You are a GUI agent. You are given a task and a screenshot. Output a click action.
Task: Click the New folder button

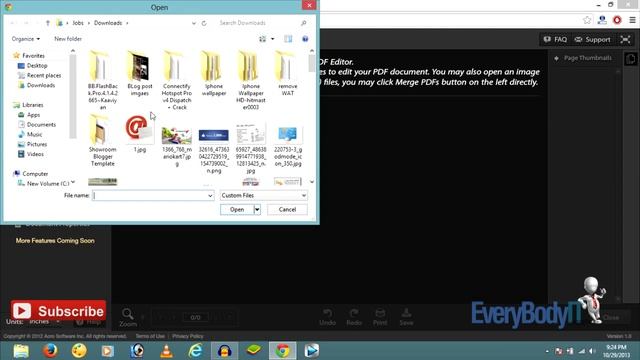pyautogui.click(x=68, y=39)
